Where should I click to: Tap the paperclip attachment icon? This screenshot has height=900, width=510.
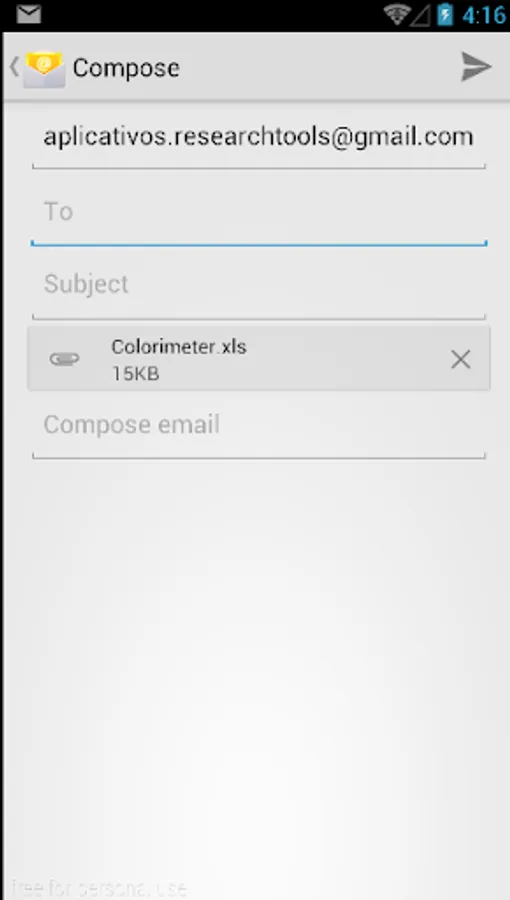click(64, 359)
